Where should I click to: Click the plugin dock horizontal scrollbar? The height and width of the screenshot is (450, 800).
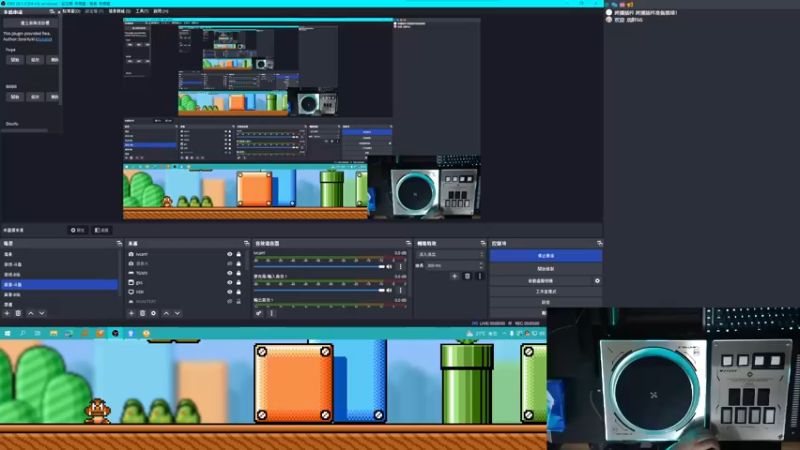[24, 131]
